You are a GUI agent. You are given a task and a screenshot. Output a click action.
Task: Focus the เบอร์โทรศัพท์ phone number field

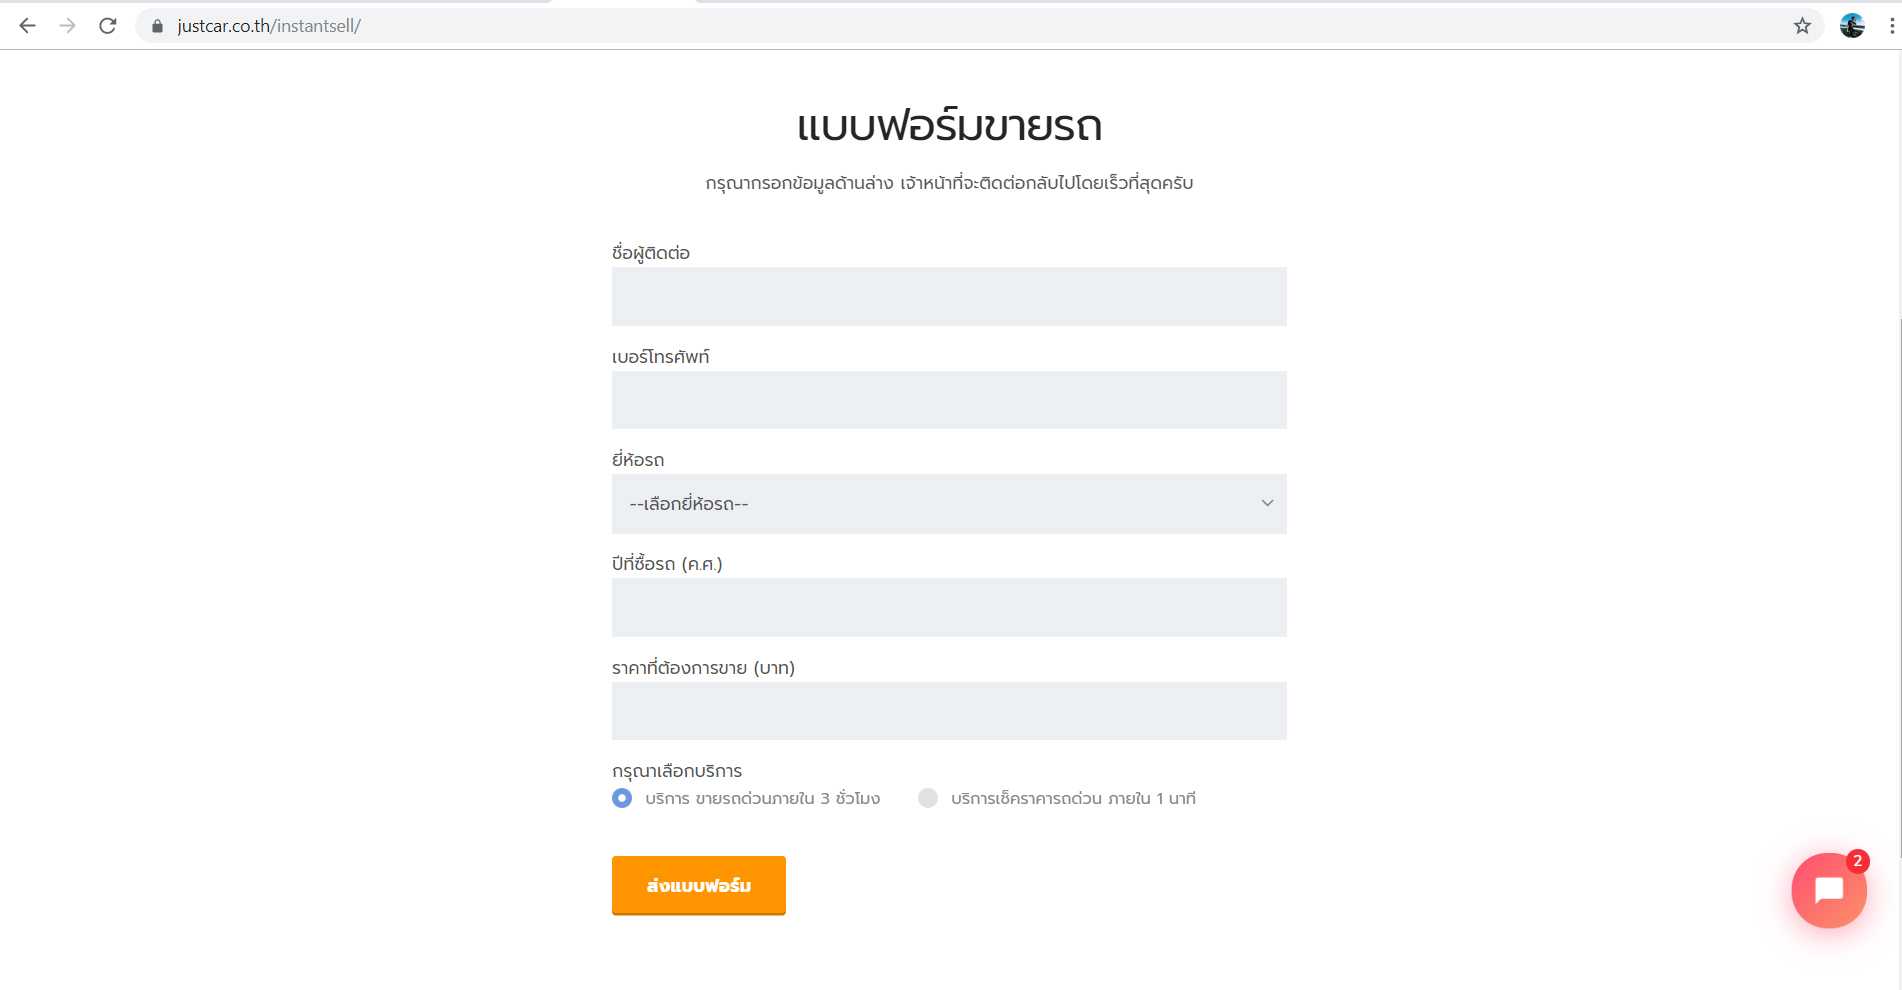[x=949, y=400]
